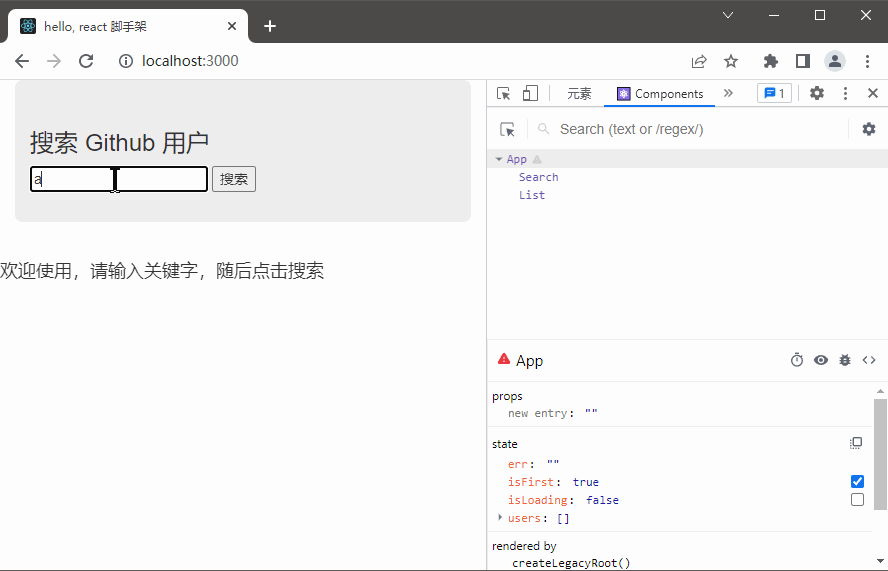Screen dimensions: 888x571
Task: Click the 搜索 button
Action: (x=234, y=179)
